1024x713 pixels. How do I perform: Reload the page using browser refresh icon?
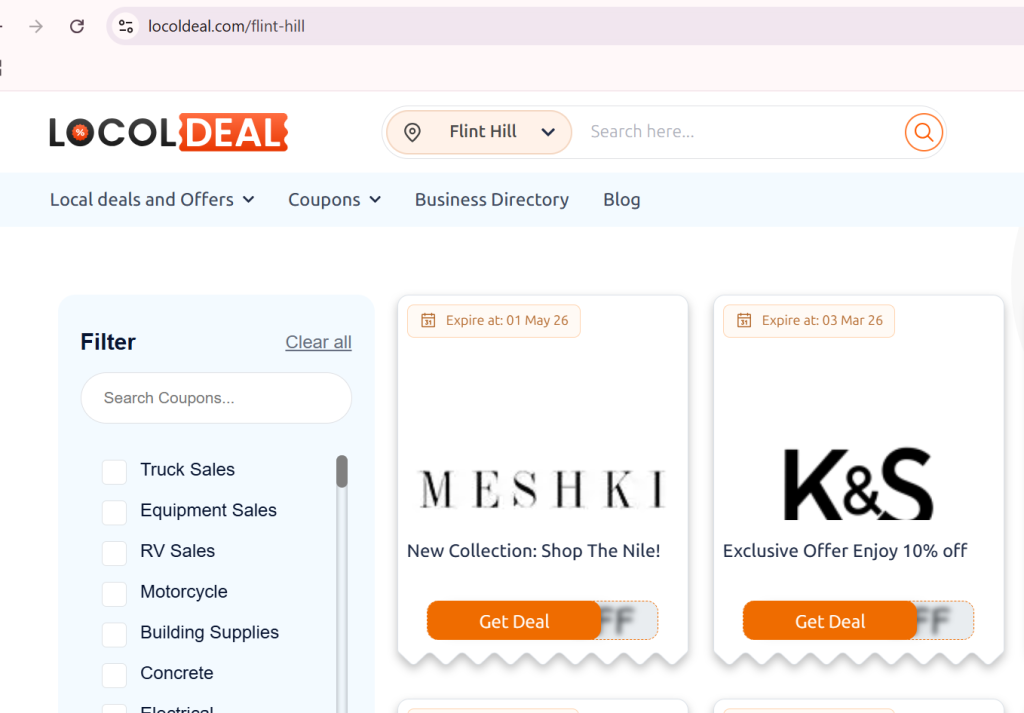click(x=77, y=26)
